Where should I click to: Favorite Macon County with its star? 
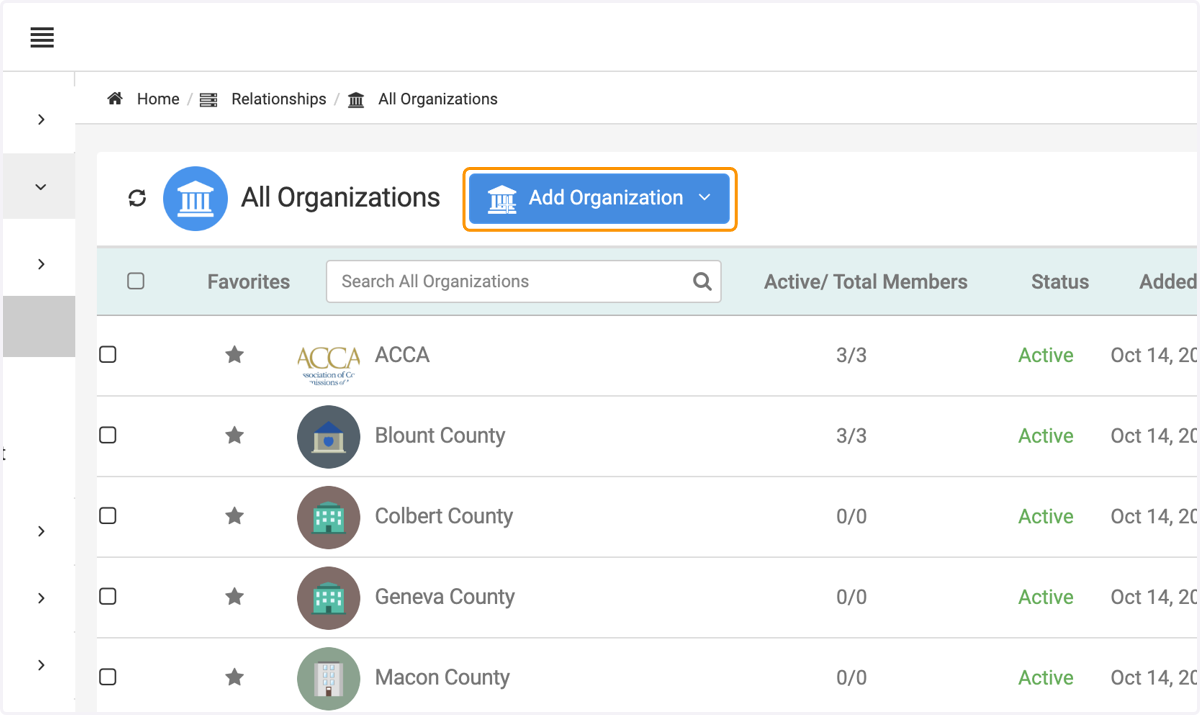[234, 677]
